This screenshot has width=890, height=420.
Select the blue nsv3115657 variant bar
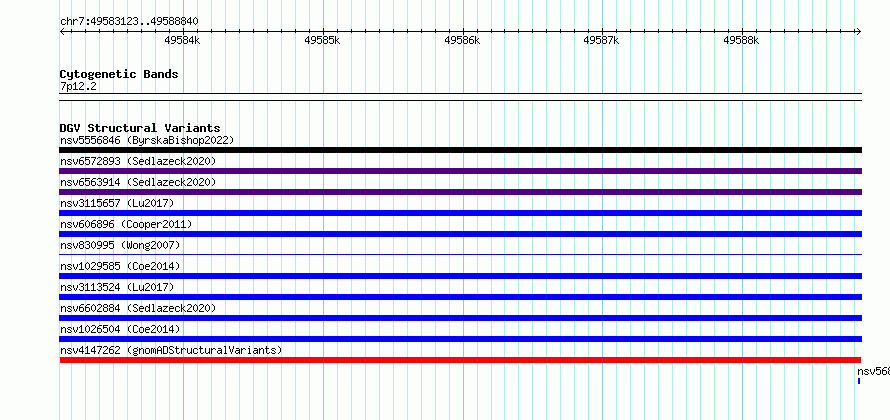point(460,213)
